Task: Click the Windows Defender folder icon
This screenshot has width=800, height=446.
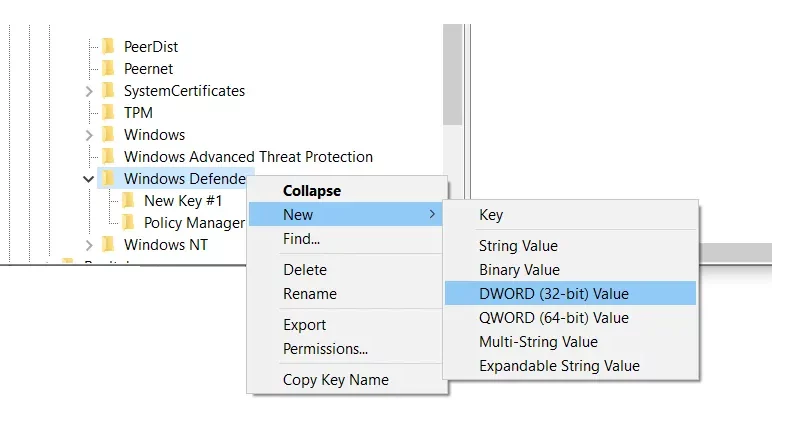Action: (x=108, y=179)
